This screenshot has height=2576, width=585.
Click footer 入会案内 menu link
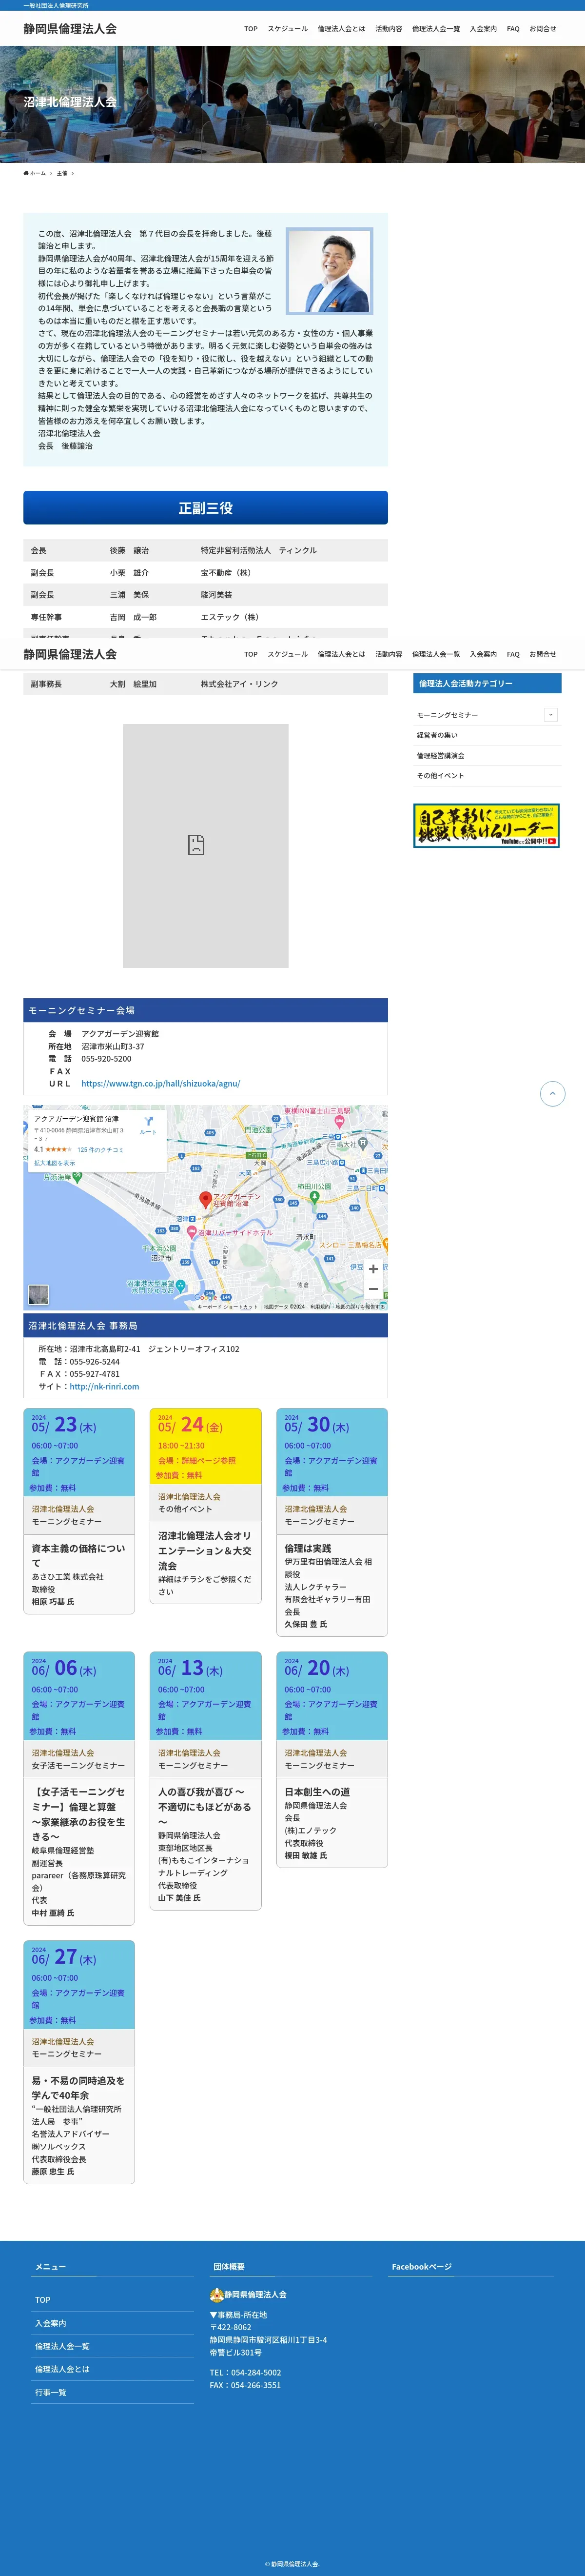(x=50, y=2323)
